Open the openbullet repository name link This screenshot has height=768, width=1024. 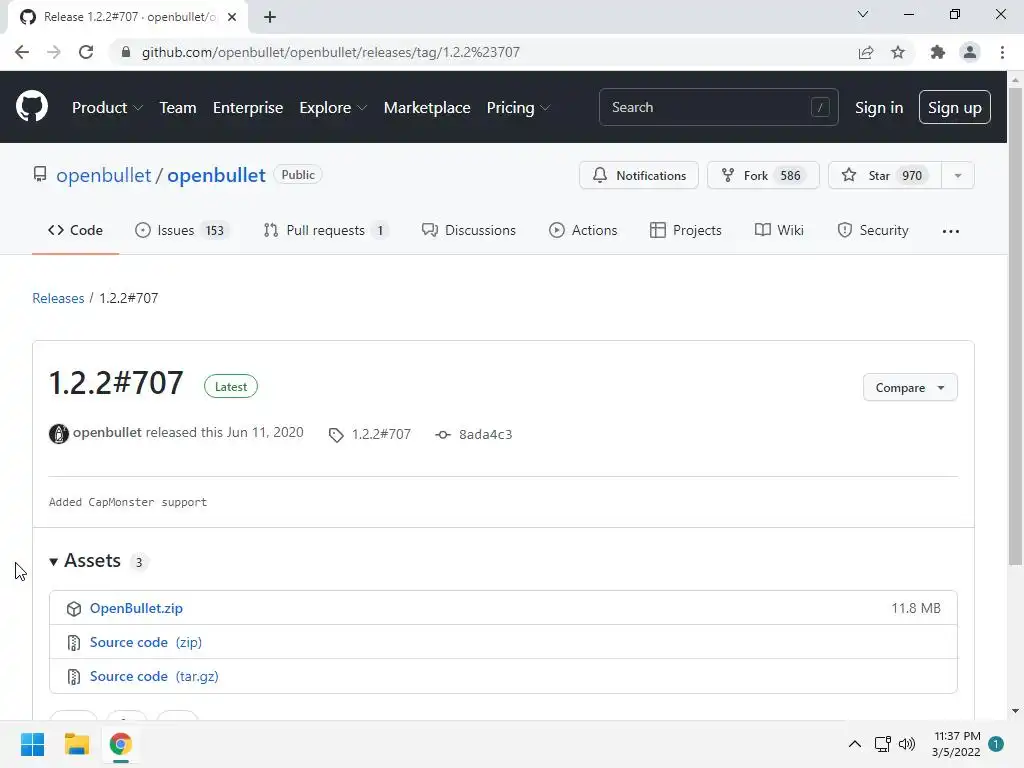[216, 175]
